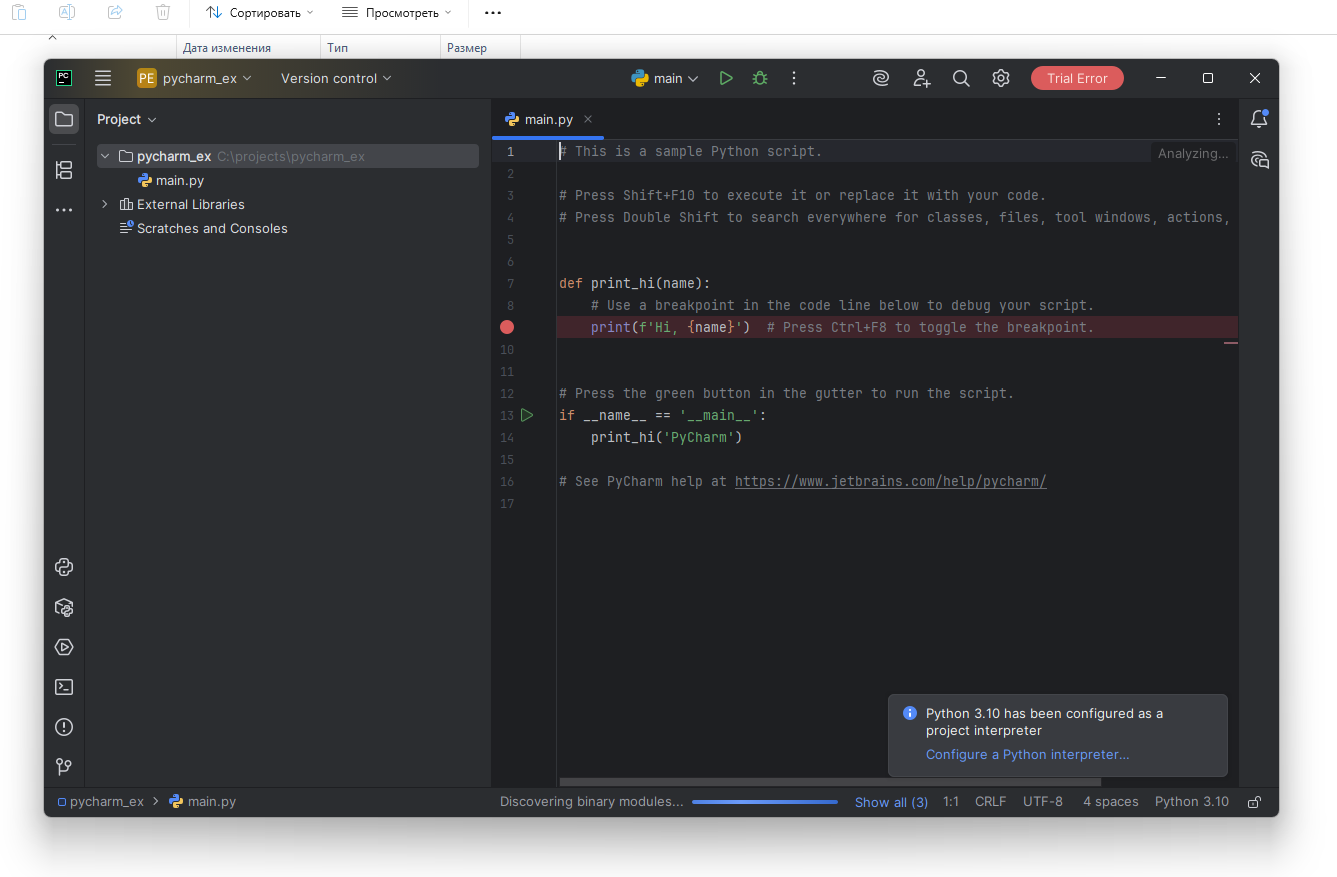Open the Configure a Python interpreter link

1027,755
